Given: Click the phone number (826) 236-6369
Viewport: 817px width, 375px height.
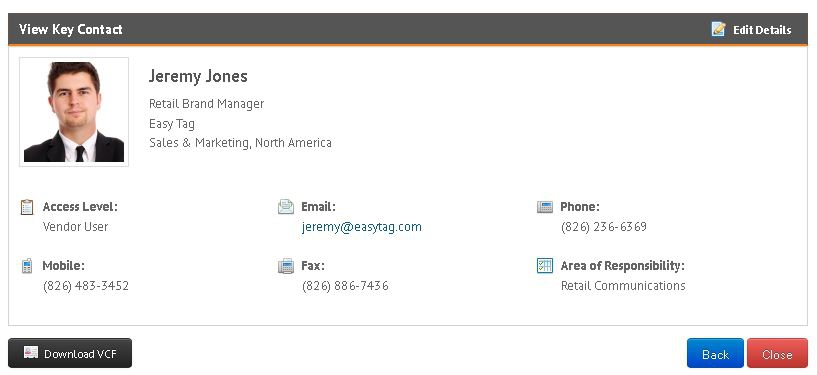Looking at the screenshot, I should (x=604, y=227).
